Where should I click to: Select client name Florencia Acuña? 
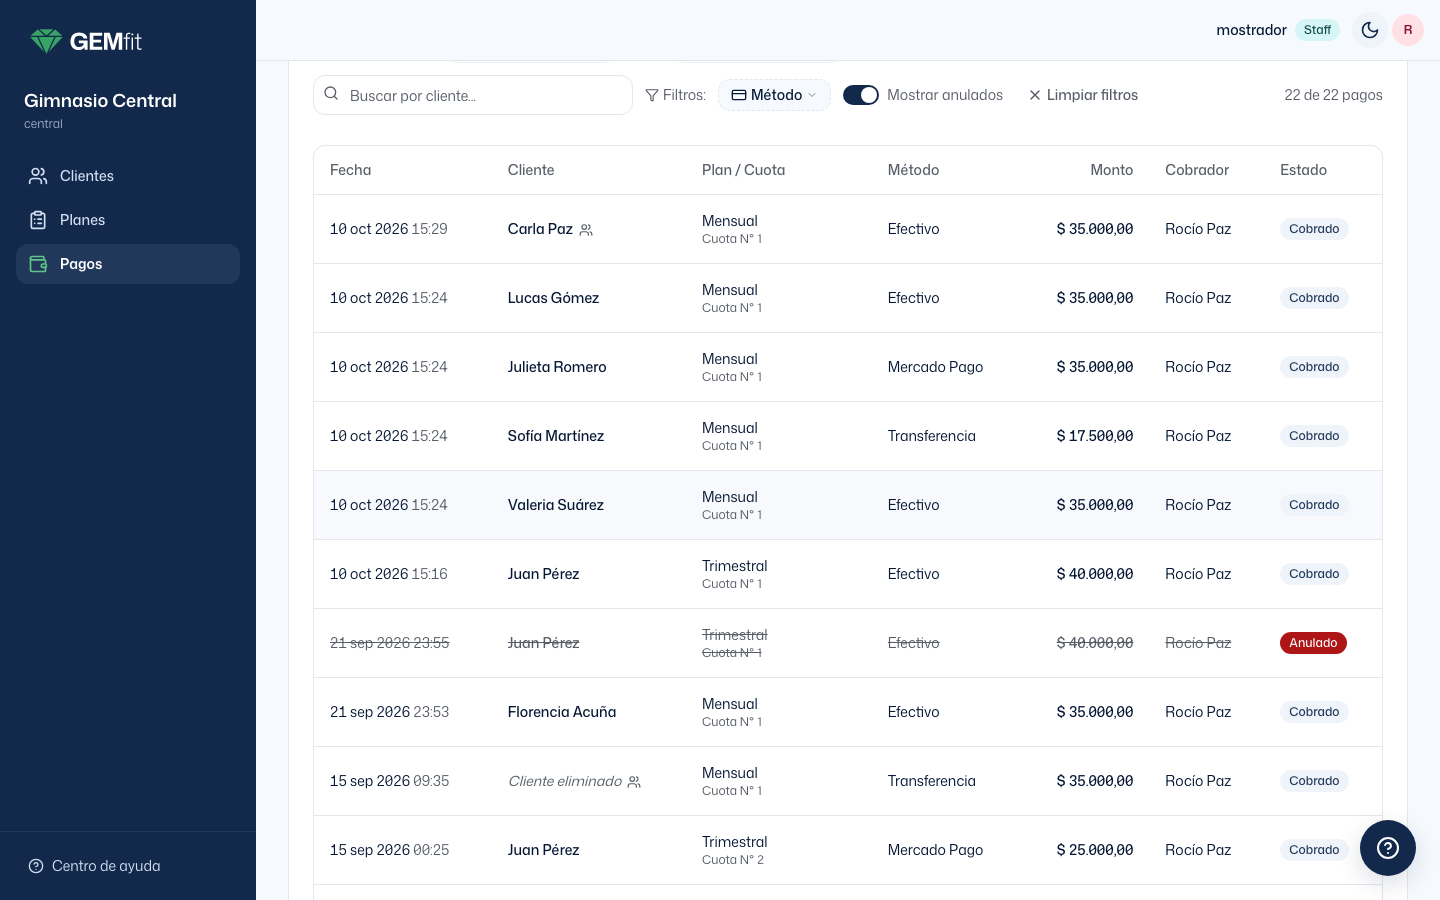click(562, 712)
